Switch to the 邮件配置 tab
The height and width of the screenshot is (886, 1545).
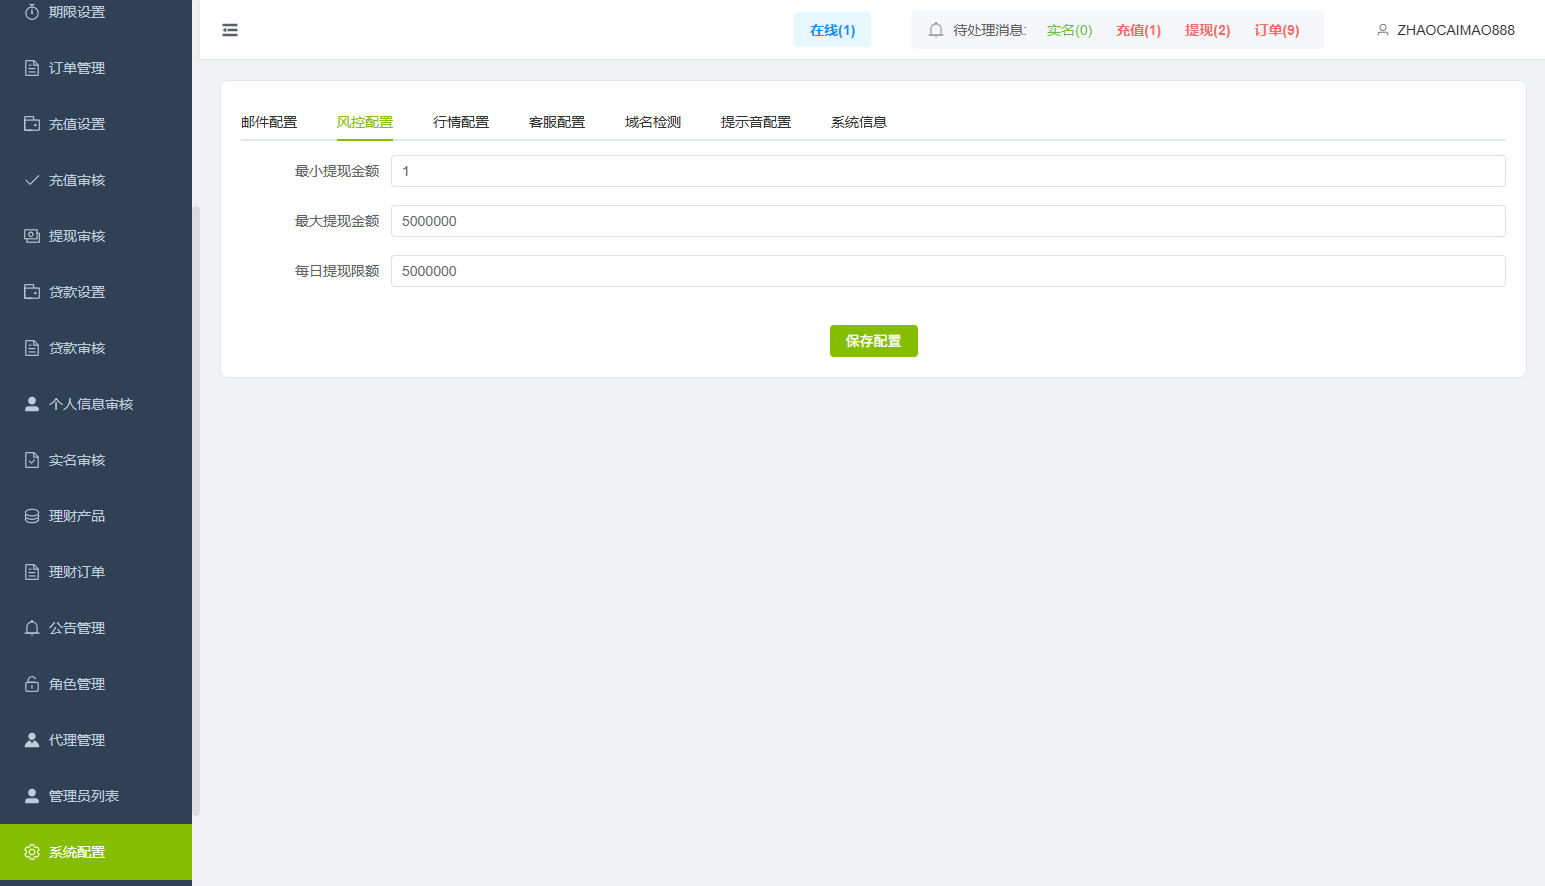coord(269,122)
